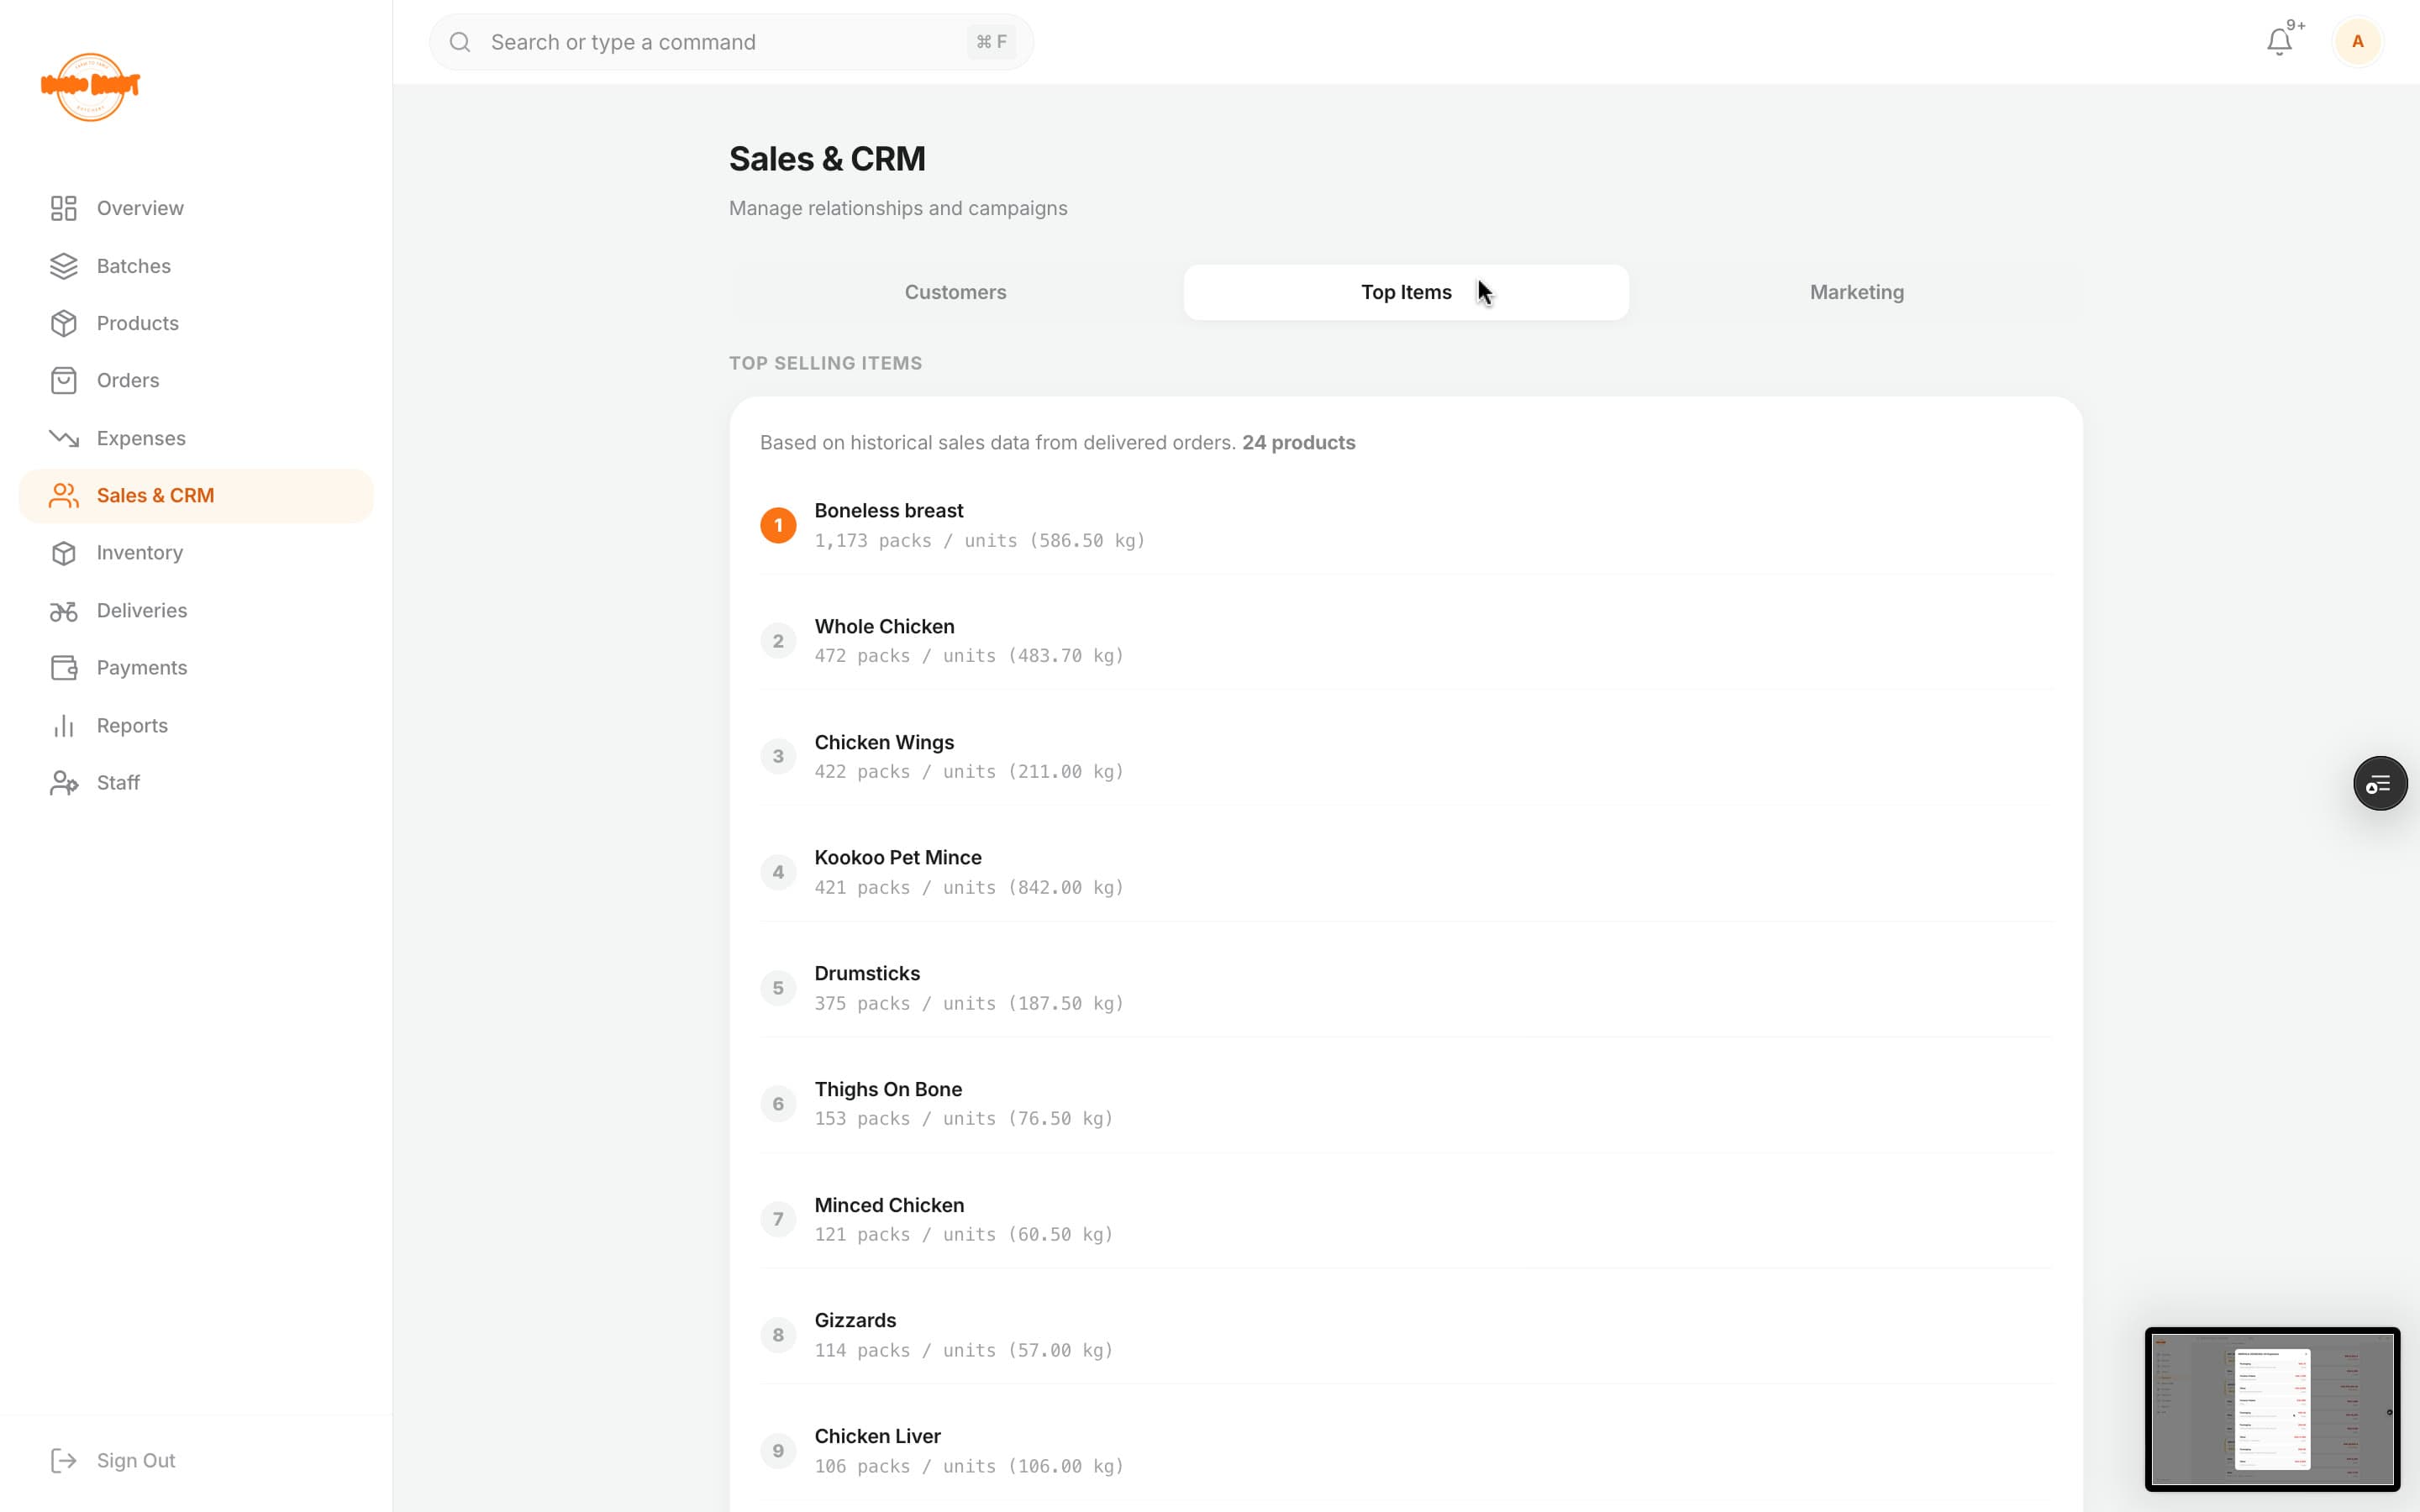This screenshot has height=1512, width=2420.
Task: Open Batches via its layers icon
Action: click(63, 266)
